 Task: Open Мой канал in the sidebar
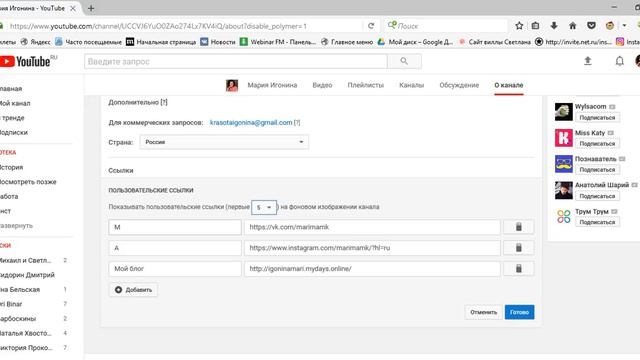click(x=15, y=103)
